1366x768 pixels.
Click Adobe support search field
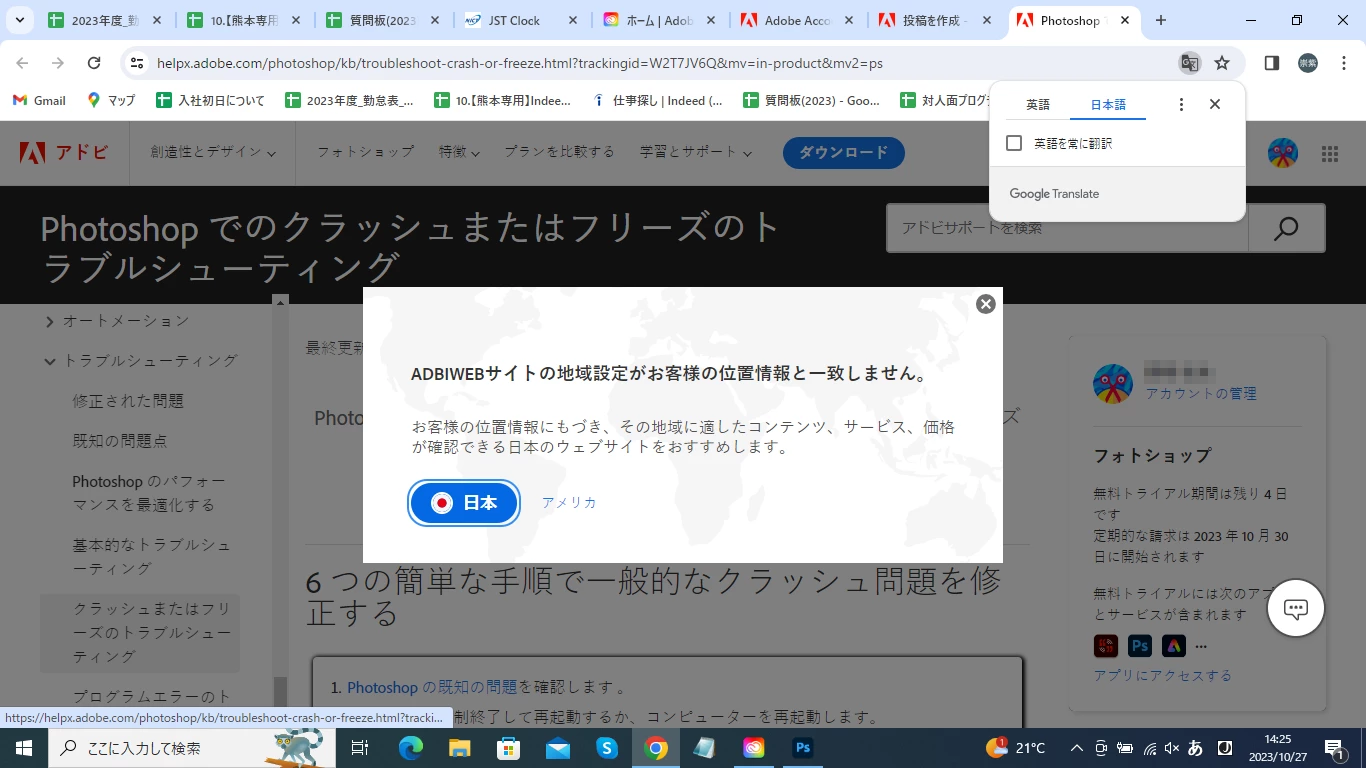point(1068,228)
